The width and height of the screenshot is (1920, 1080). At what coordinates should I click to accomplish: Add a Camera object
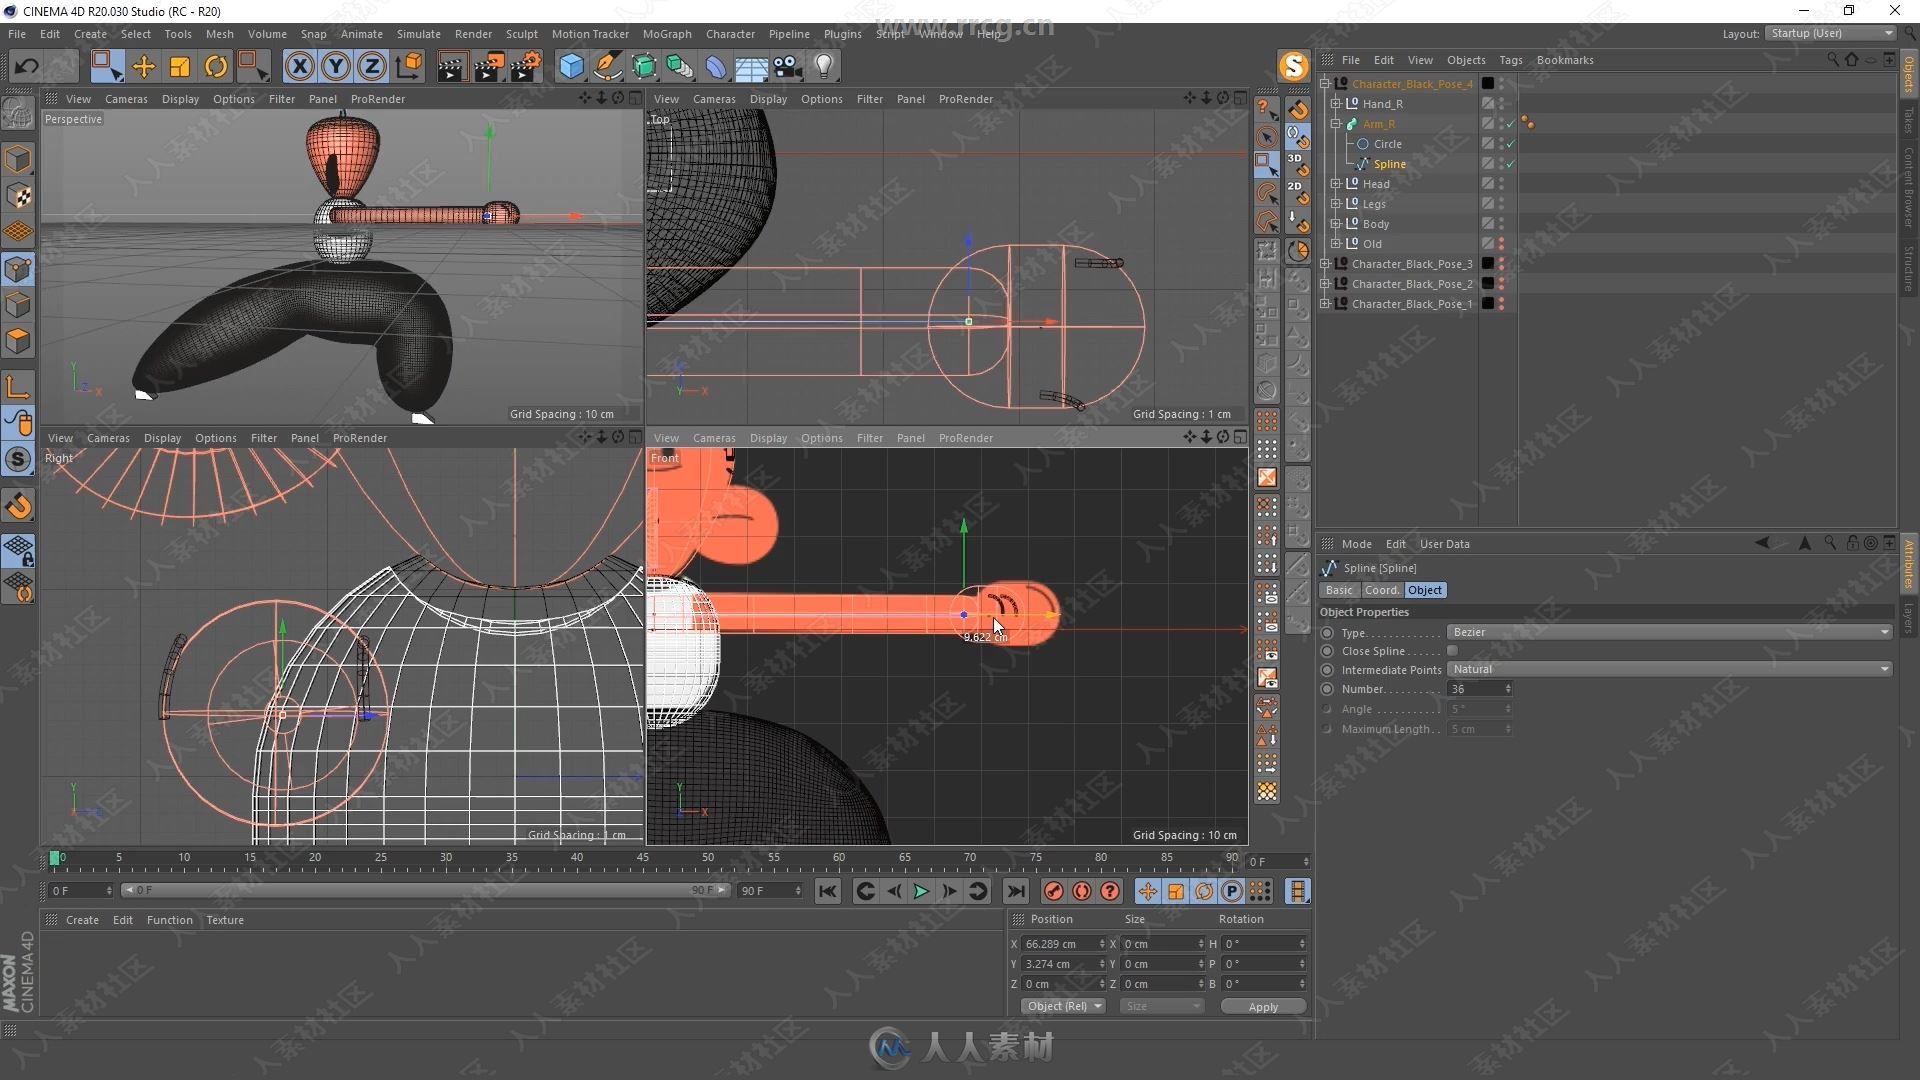pos(788,67)
